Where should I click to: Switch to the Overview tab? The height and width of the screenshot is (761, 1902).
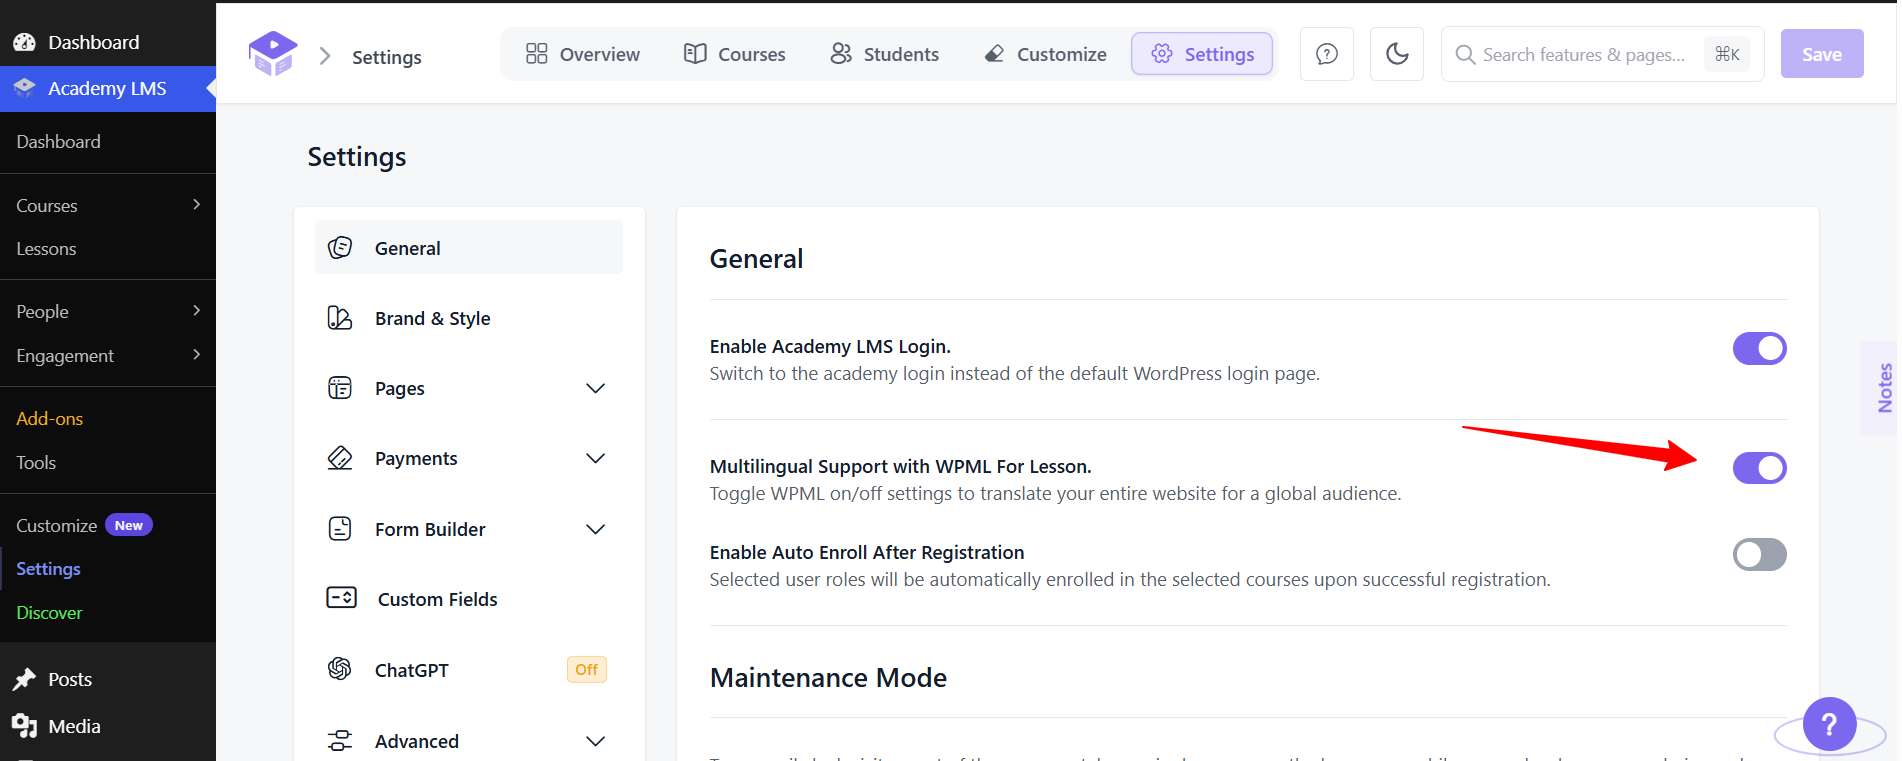pos(583,54)
